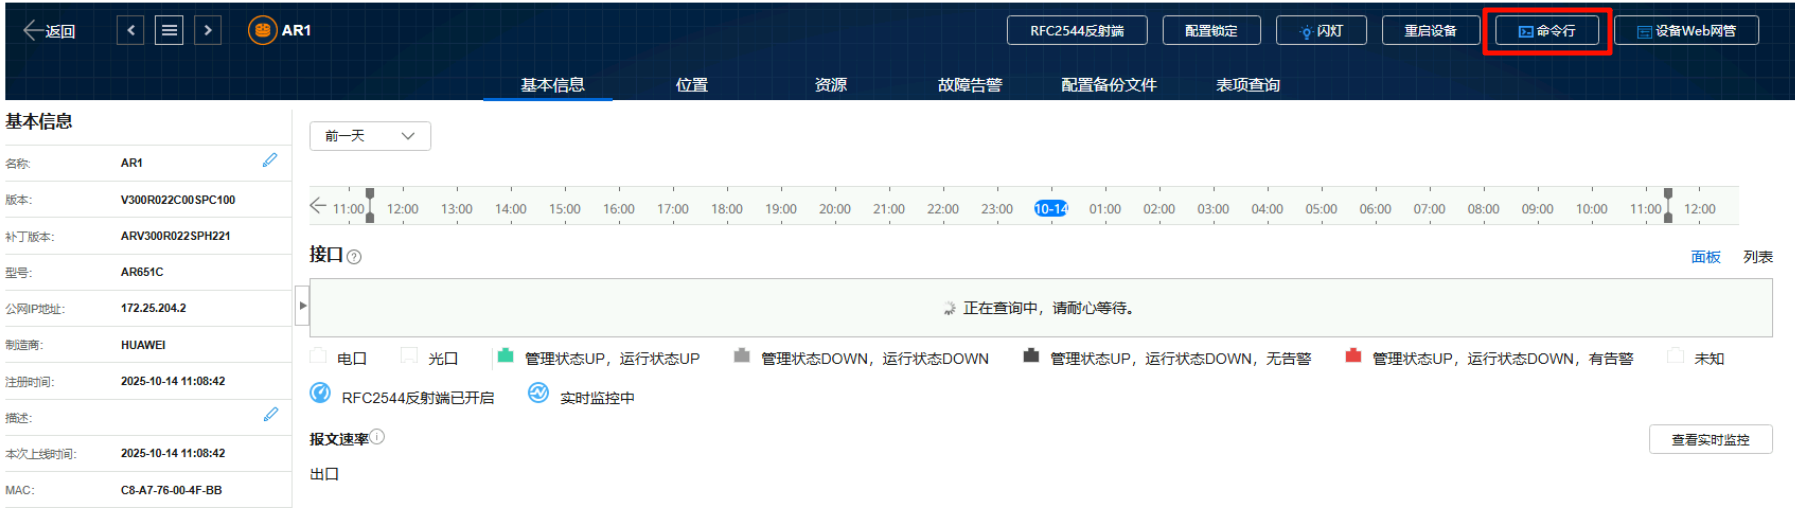Image resolution: width=1795 pixels, height=508 pixels.
Task: Open the 命令行 command line
Action: click(1546, 31)
